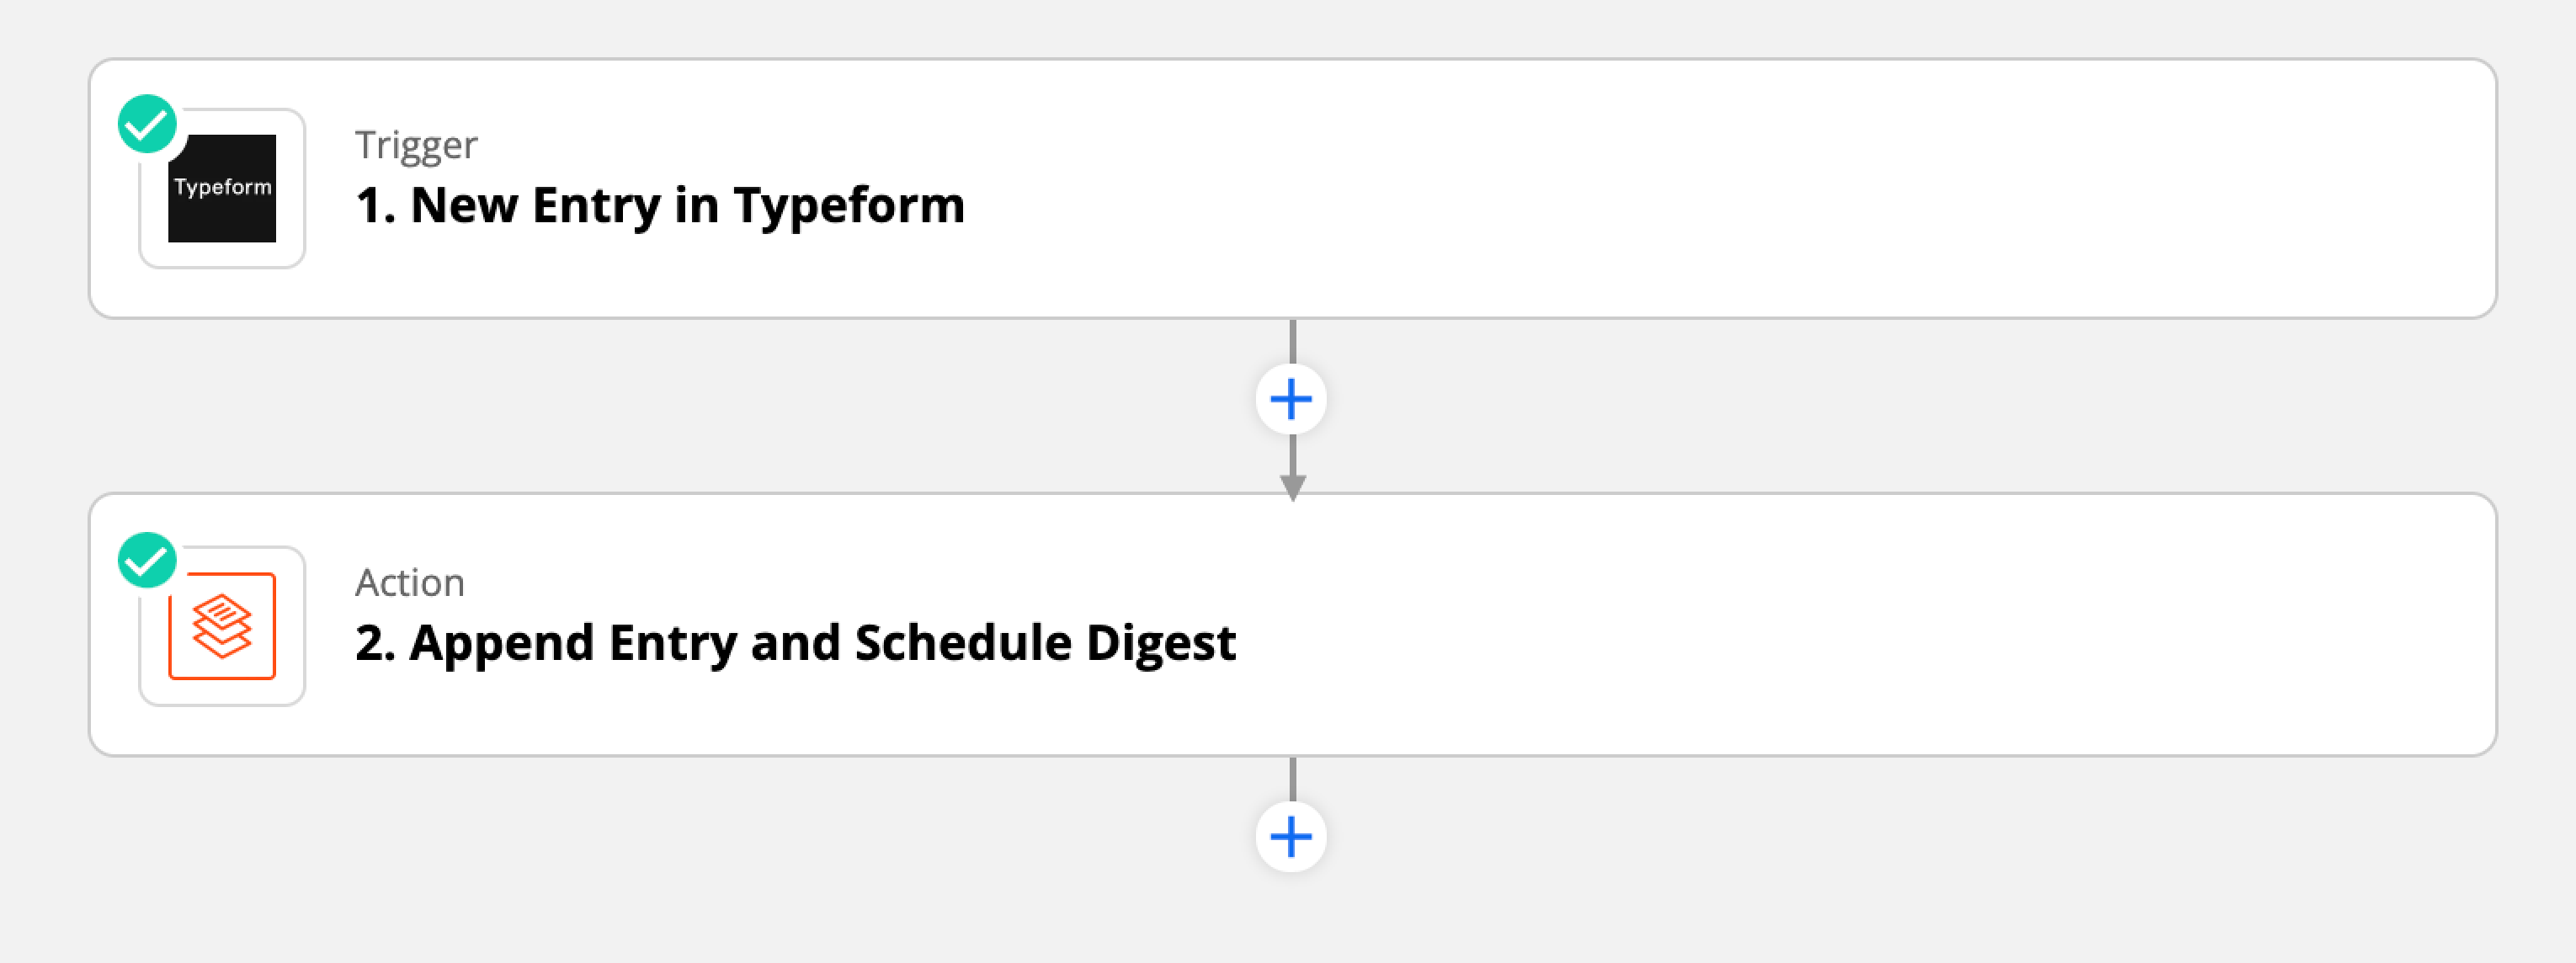Select the rounded tile holding the Typeform logo
2576x963 pixels.
click(x=222, y=188)
